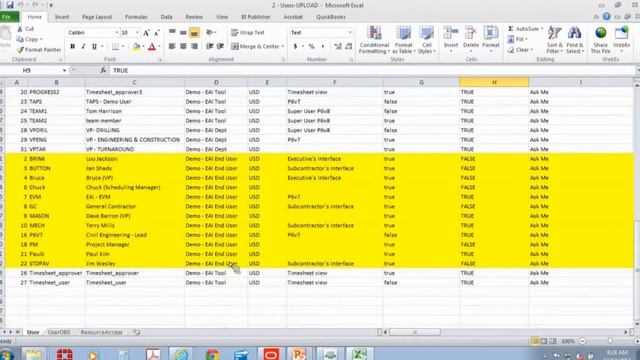Open Find & Select binoculars
Screen dimensions: 640x360
pyautogui.click(x=575, y=40)
